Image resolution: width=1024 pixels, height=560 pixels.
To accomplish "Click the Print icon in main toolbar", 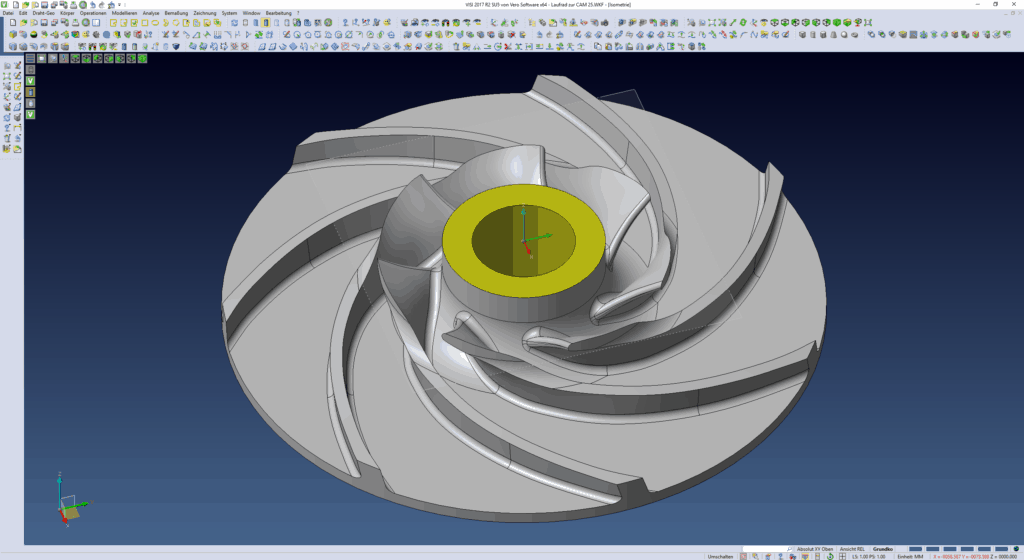I will pos(75,22).
